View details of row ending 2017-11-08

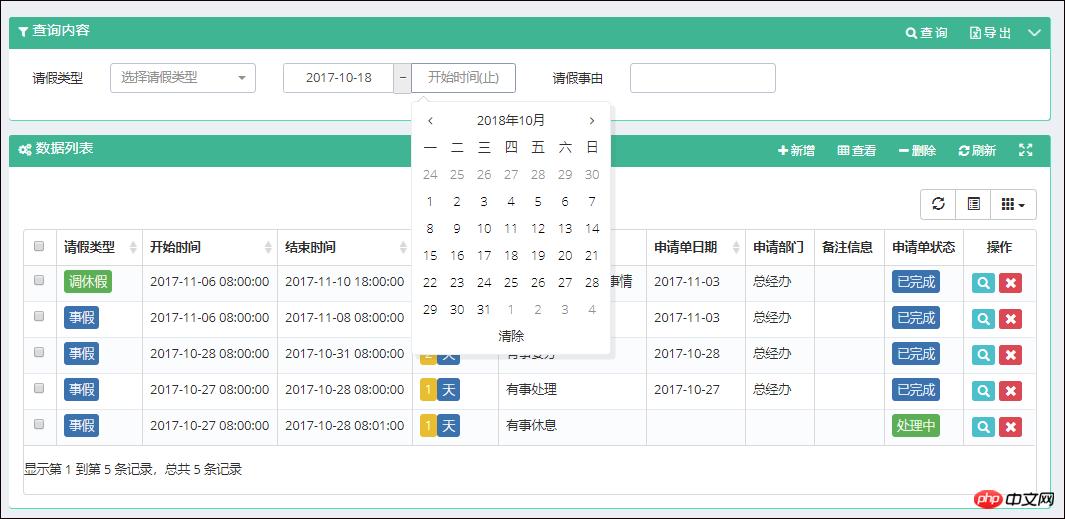tap(983, 319)
